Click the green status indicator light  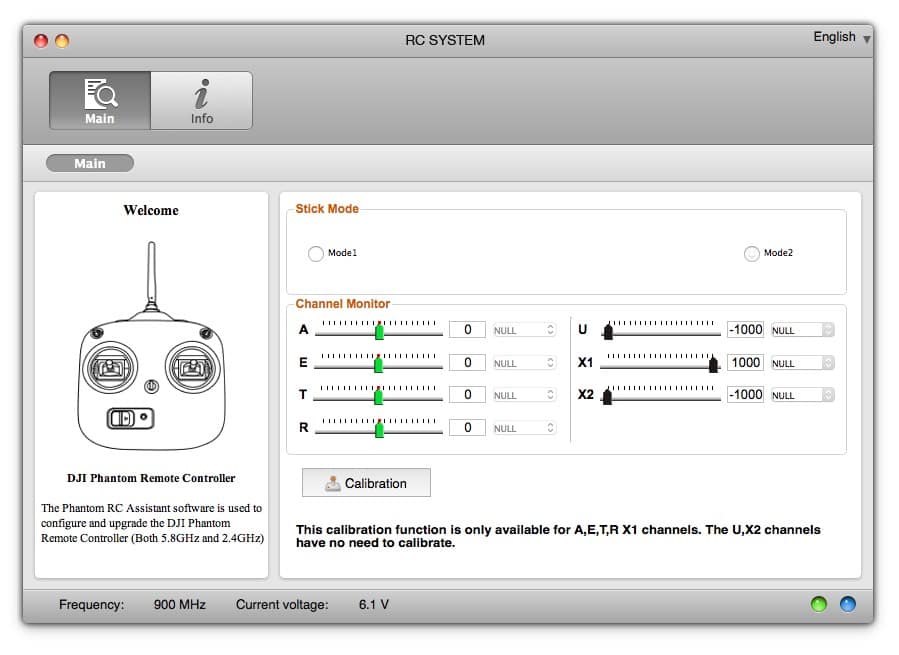[x=819, y=604]
